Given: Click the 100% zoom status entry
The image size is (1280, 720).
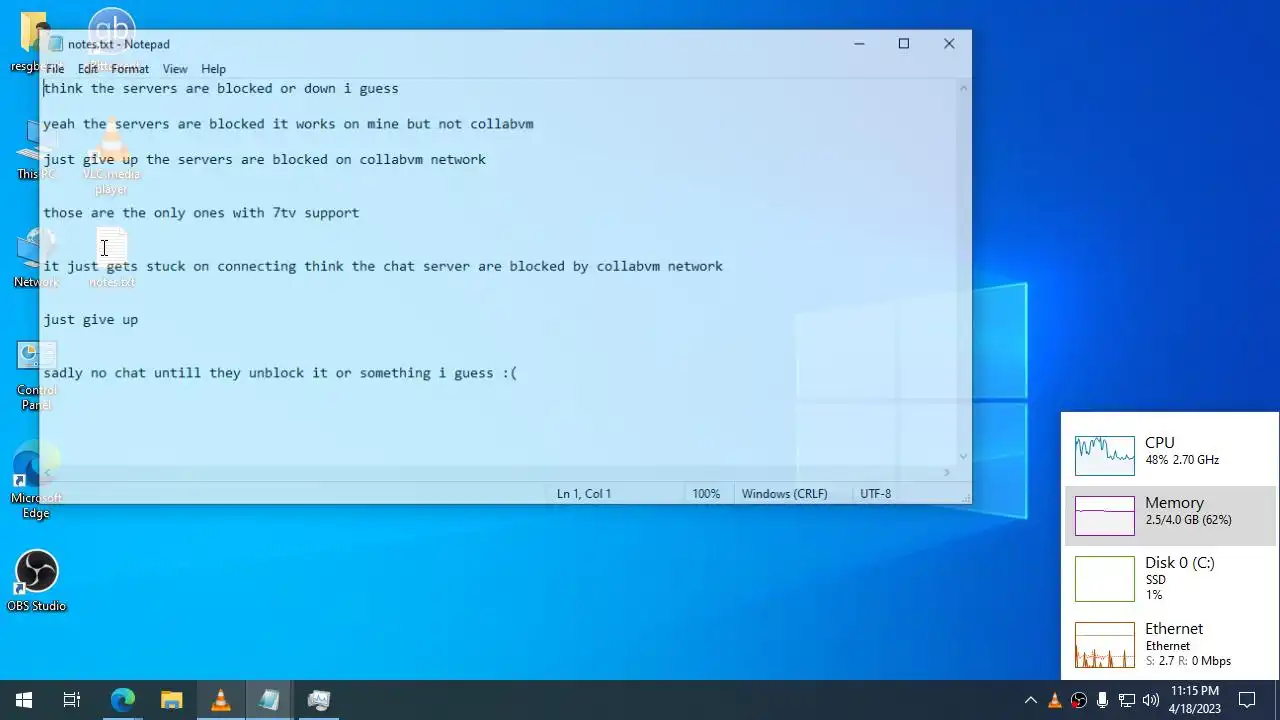Looking at the screenshot, I should [x=706, y=494].
